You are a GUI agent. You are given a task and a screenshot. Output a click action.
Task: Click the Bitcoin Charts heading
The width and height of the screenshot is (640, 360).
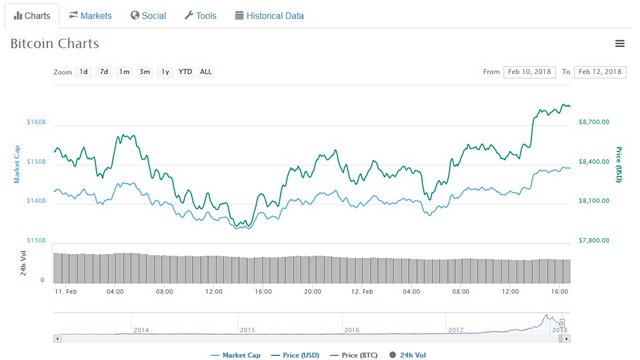click(55, 43)
